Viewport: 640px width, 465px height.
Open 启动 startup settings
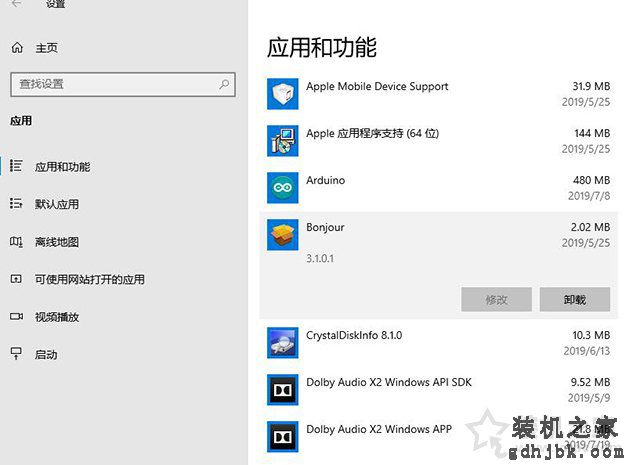46,355
